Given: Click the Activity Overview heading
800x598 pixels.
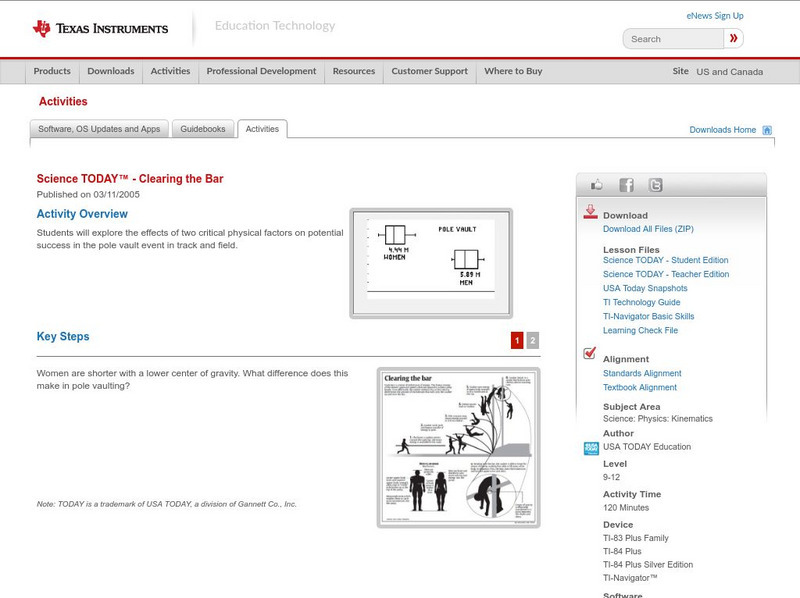Looking at the screenshot, I should point(82,214).
